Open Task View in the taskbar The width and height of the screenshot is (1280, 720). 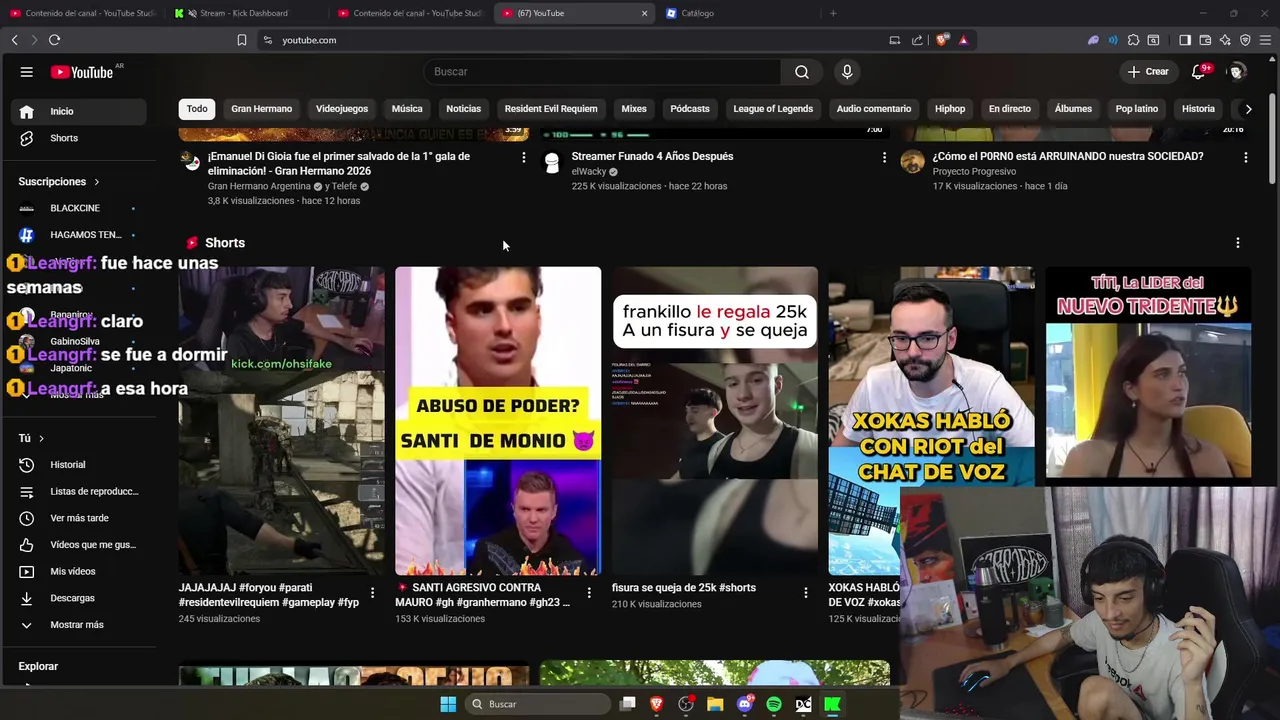pyautogui.click(x=627, y=704)
